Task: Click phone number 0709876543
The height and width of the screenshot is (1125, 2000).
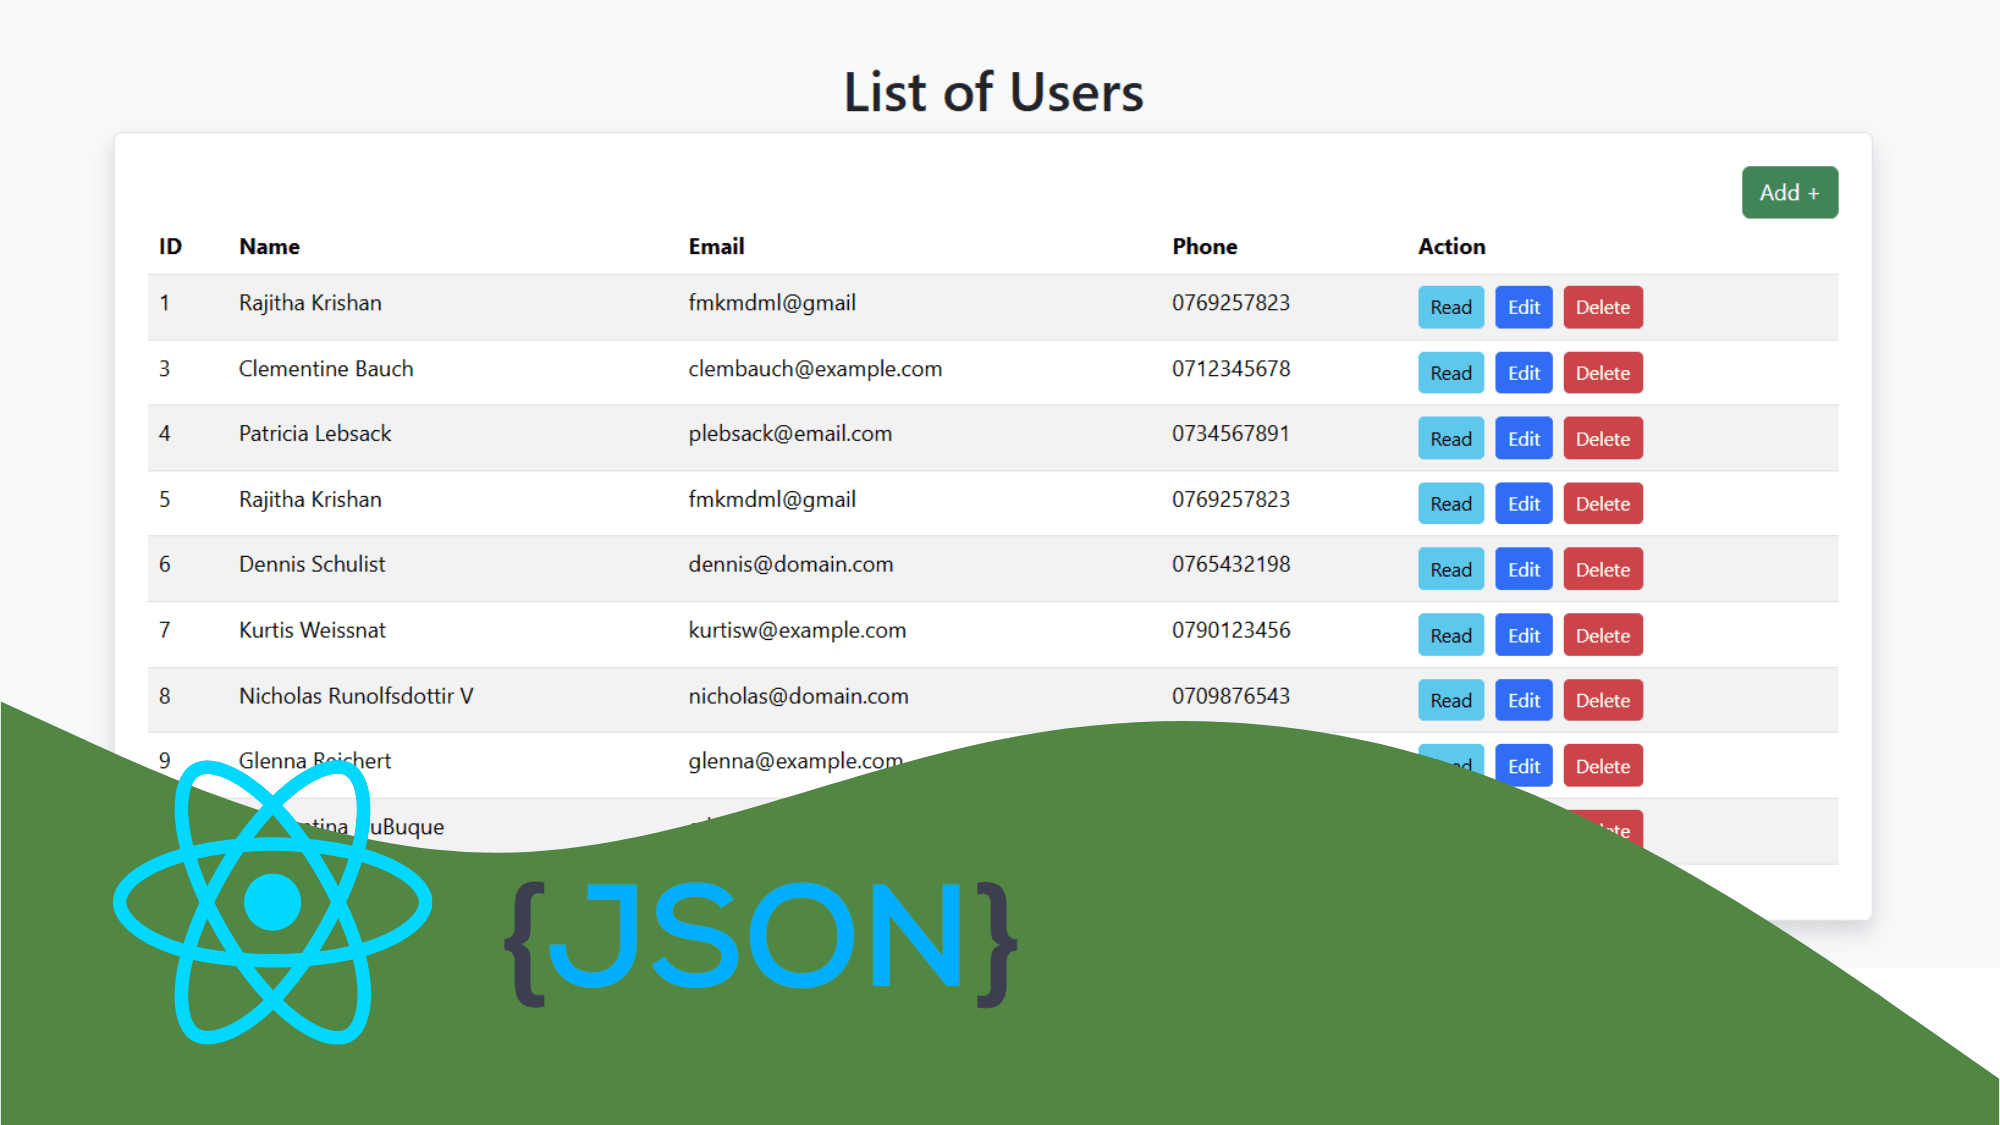Action: point(1231,696)
